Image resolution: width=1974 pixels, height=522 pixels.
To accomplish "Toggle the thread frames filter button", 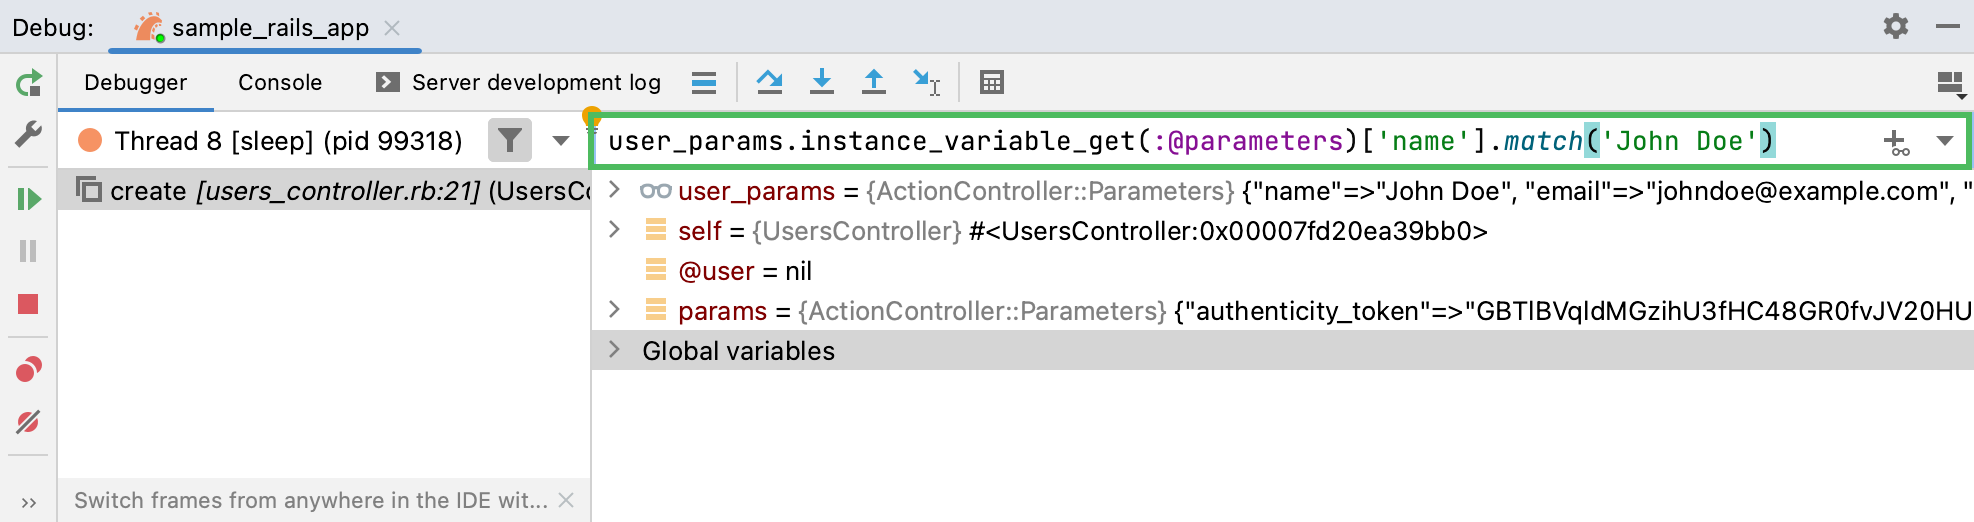I will coord(509,141).
